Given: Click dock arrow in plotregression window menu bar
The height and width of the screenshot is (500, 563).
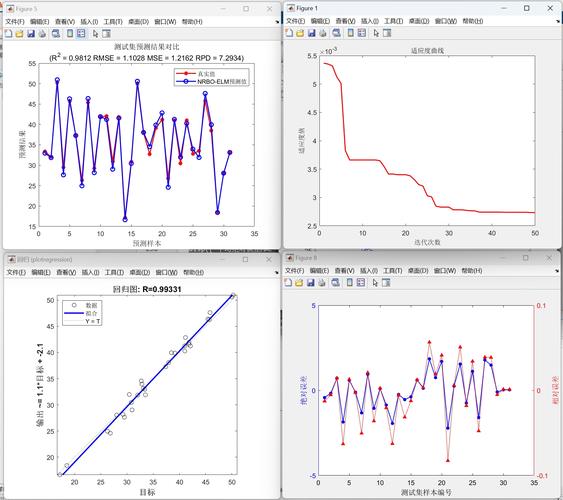Looking at the screenshot, I should 277,272.
